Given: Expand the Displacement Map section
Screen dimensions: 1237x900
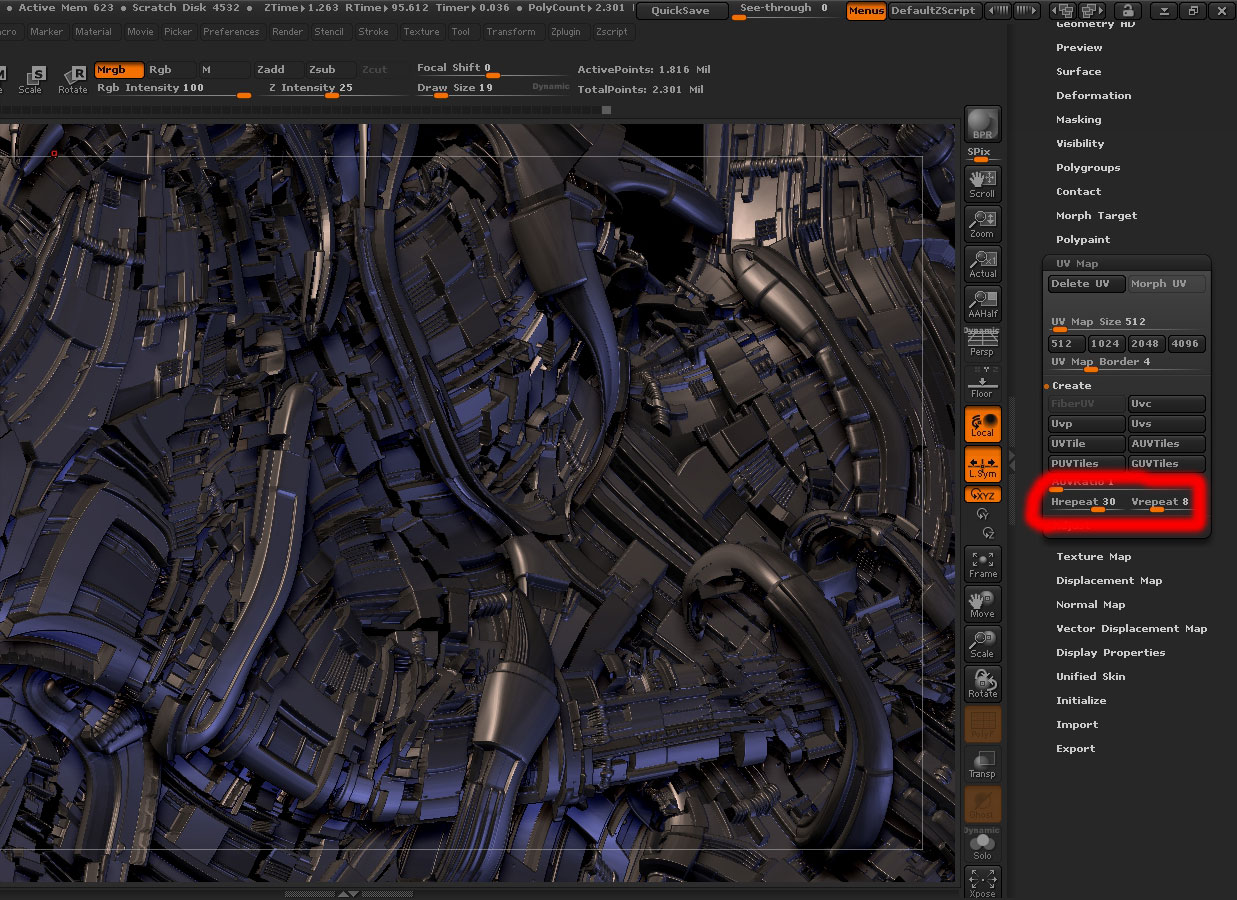Looking at the screenshot, I should (1108, 581).
